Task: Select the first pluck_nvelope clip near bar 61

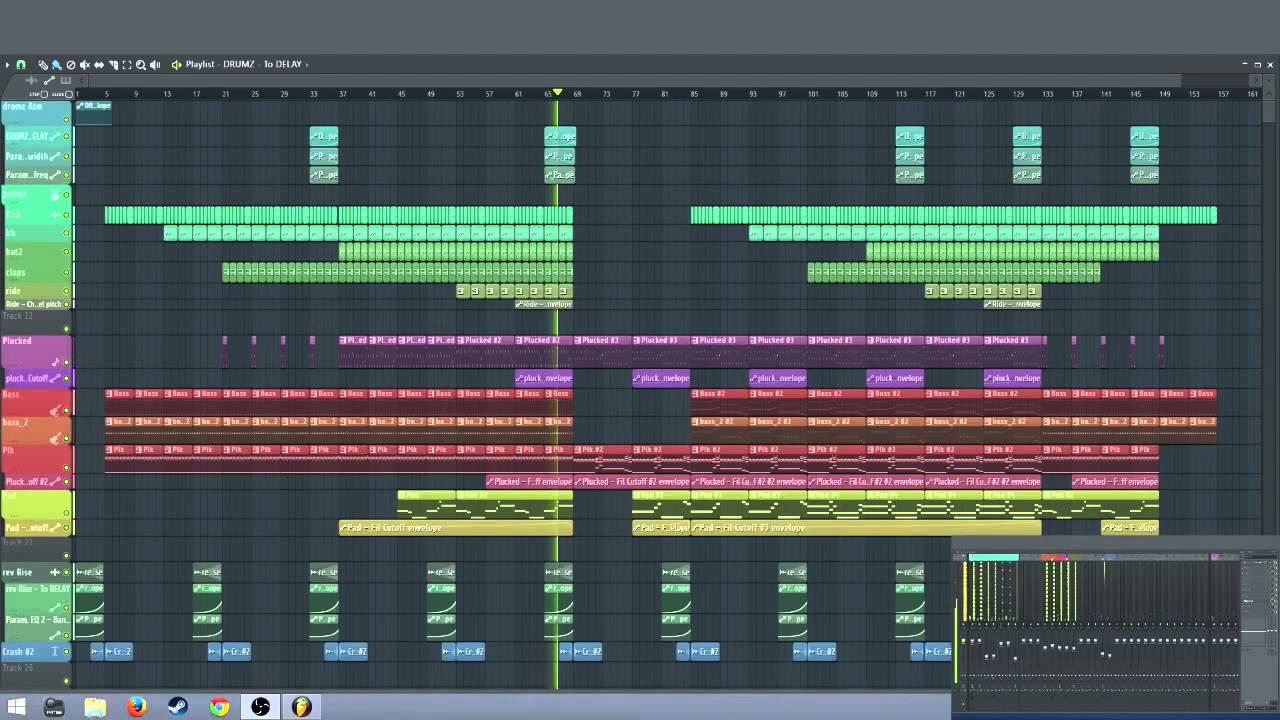Action: click(x=544, y=378)
